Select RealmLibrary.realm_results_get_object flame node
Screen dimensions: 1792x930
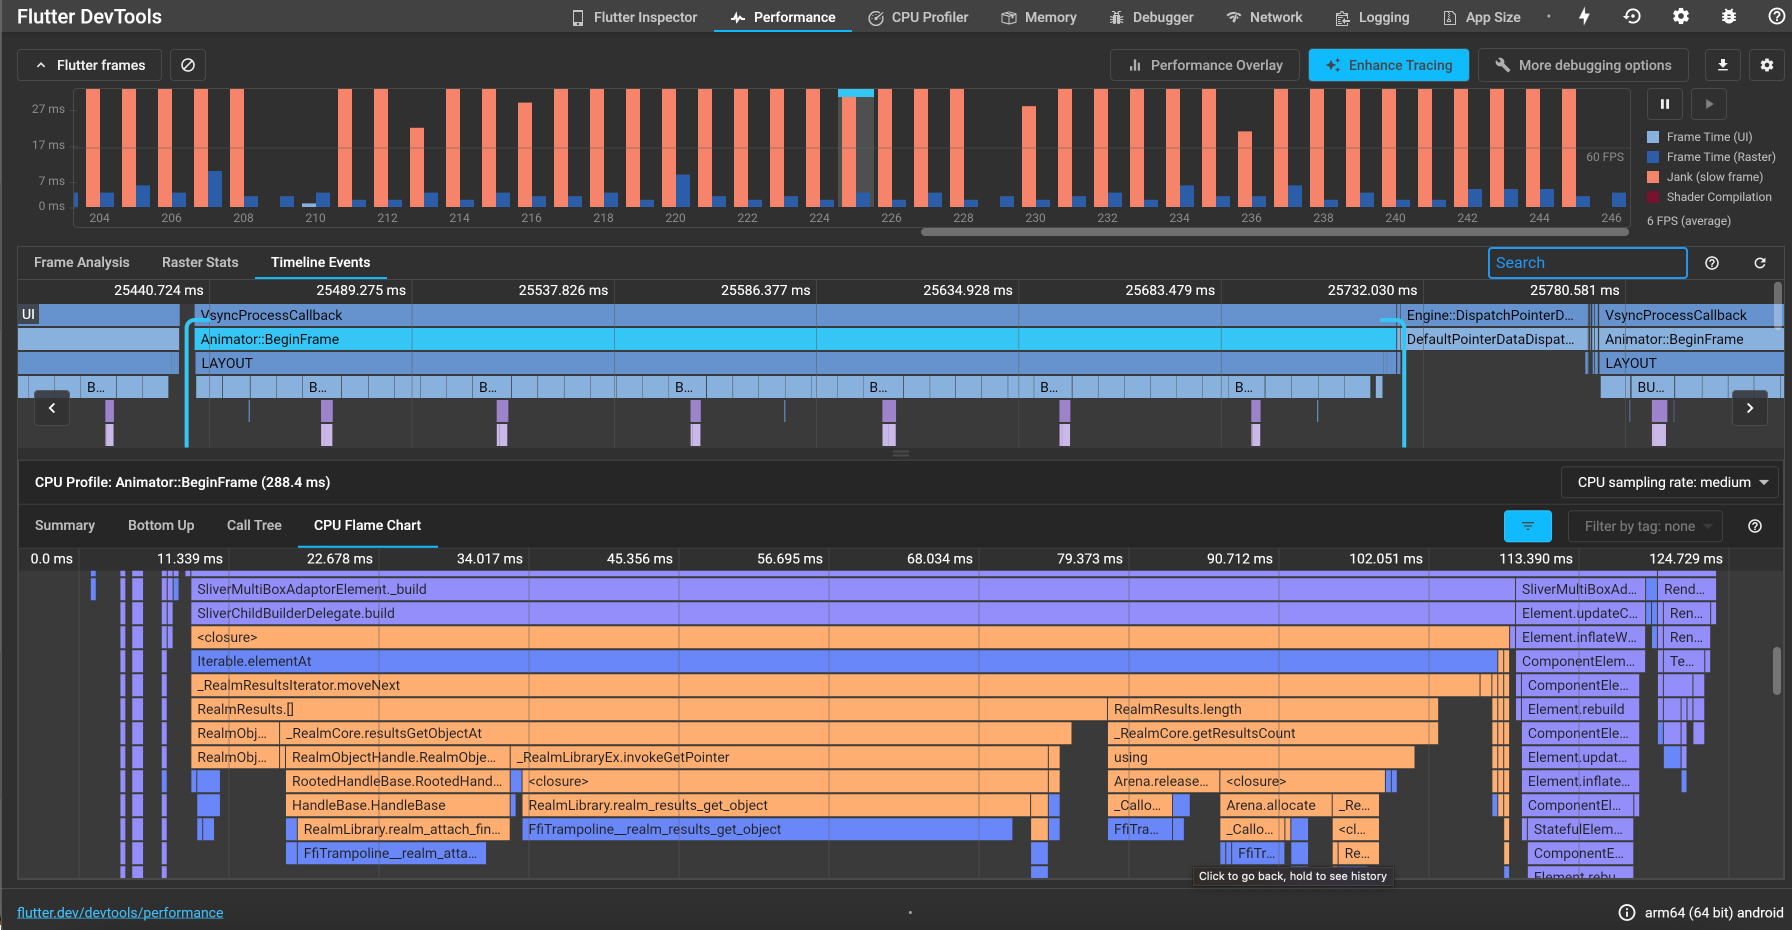tap(776, 805)
